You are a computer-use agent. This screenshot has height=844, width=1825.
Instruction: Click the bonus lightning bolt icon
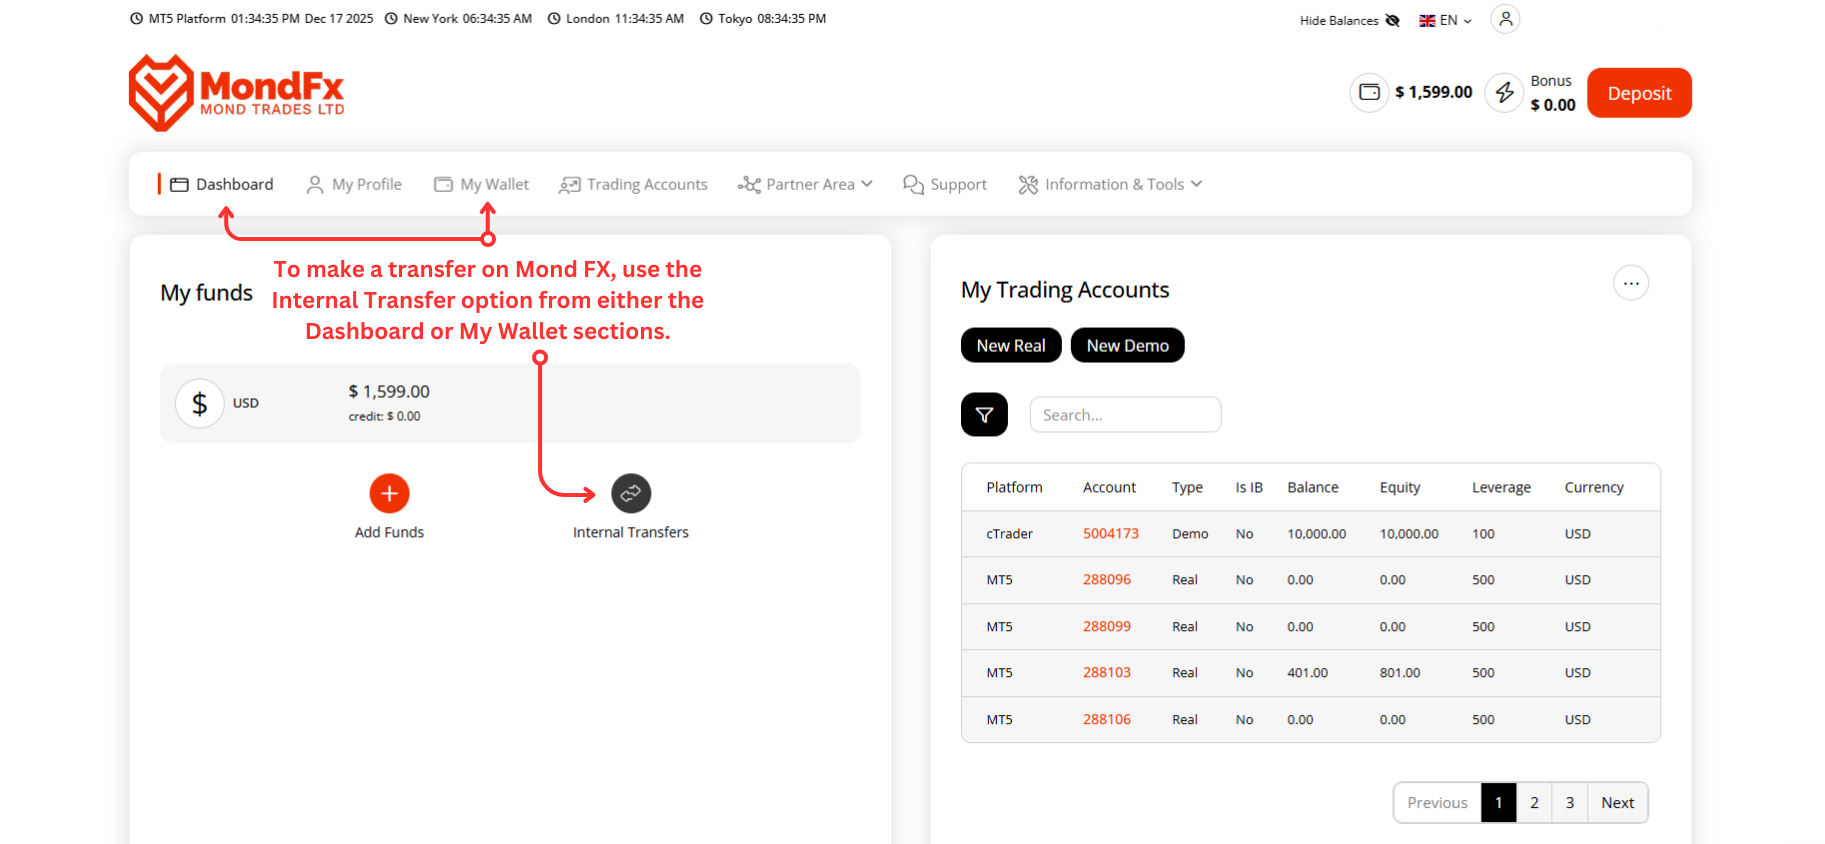point(1504,92)
